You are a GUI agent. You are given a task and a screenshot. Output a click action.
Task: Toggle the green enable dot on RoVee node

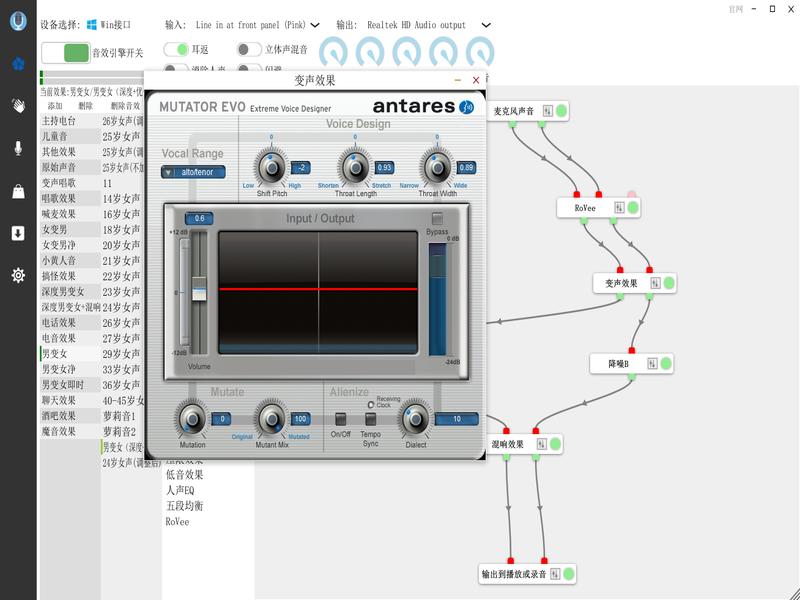click(633, 207)
